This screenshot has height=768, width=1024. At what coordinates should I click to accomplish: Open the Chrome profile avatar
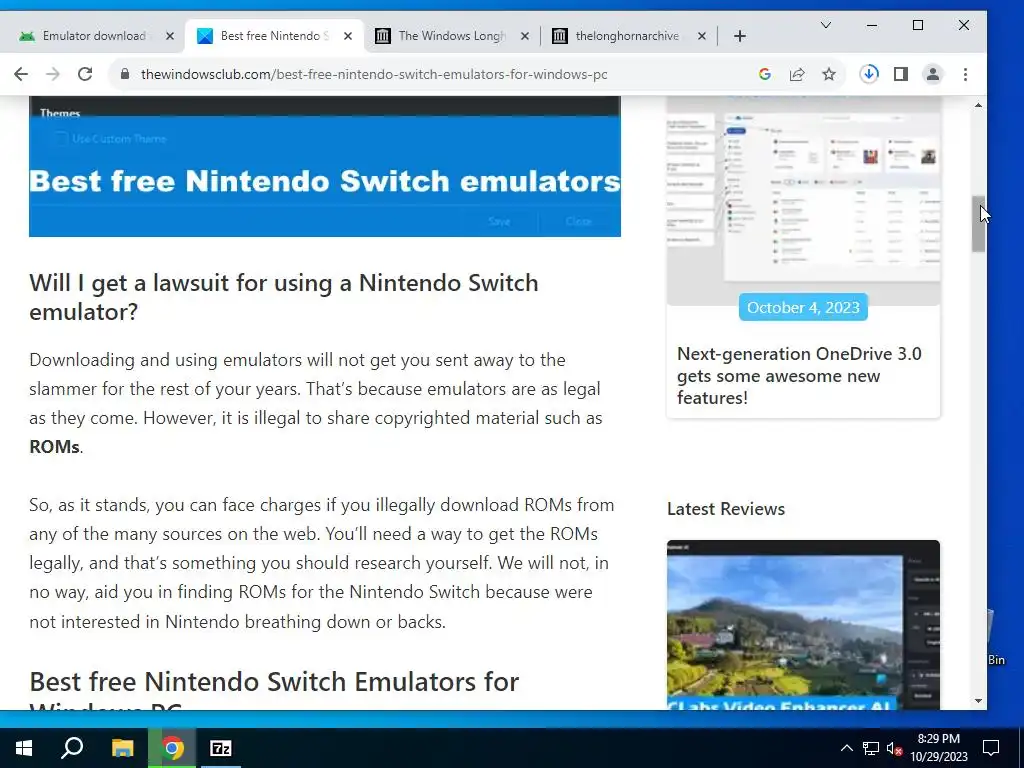pos(933,74)
